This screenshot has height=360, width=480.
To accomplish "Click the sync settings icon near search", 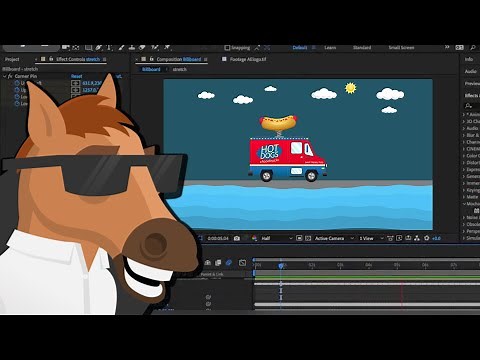I will pyautogui.click(x=460, y=48).
